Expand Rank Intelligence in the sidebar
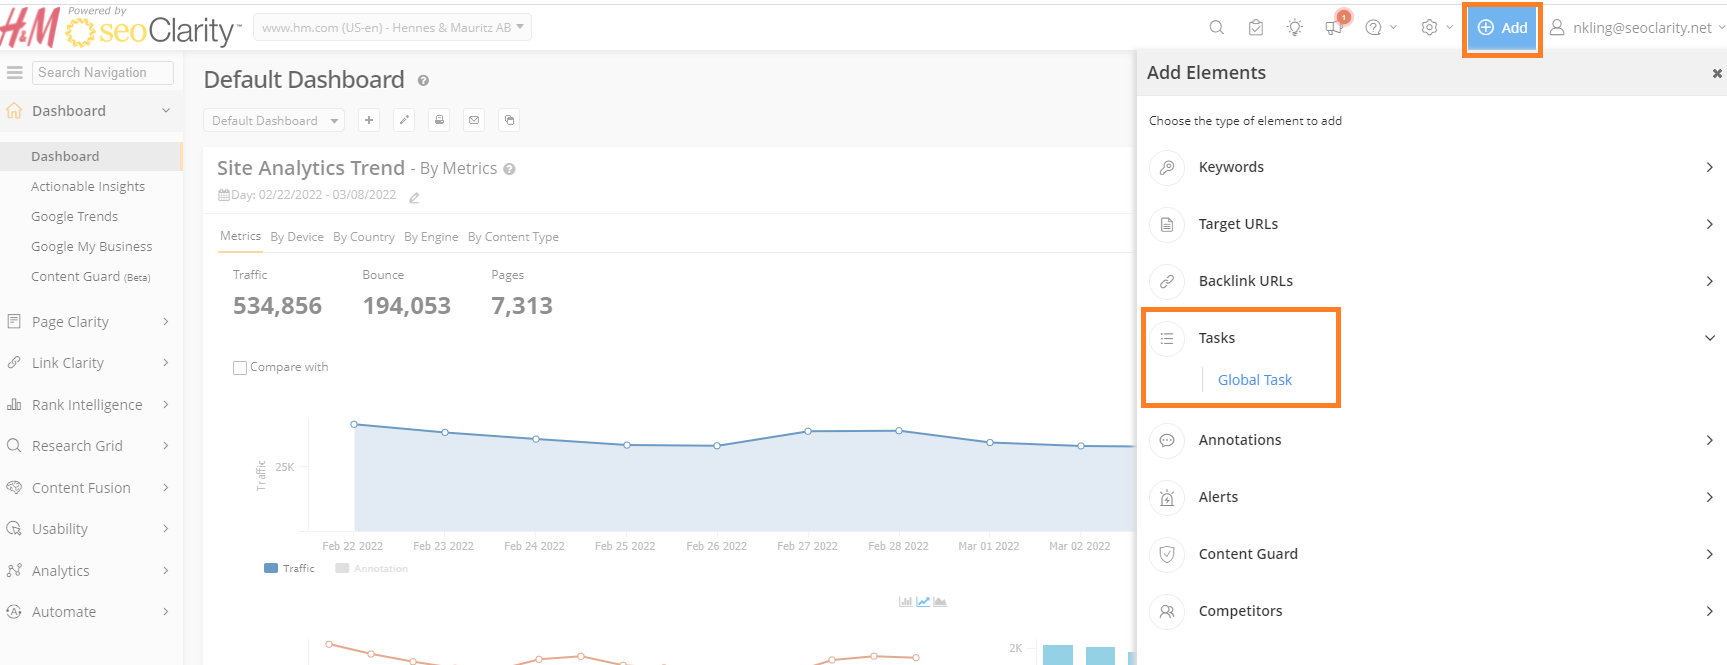Image resolution: width=1727 pixels, height=665 pixels. point(87,405)
